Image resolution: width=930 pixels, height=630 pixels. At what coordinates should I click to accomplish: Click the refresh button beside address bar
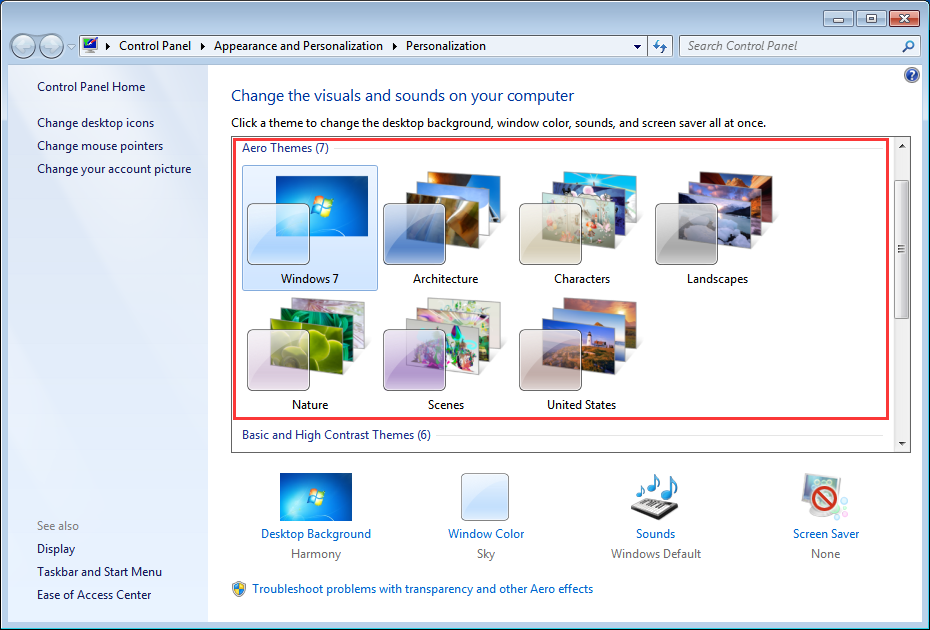[660, 46]
